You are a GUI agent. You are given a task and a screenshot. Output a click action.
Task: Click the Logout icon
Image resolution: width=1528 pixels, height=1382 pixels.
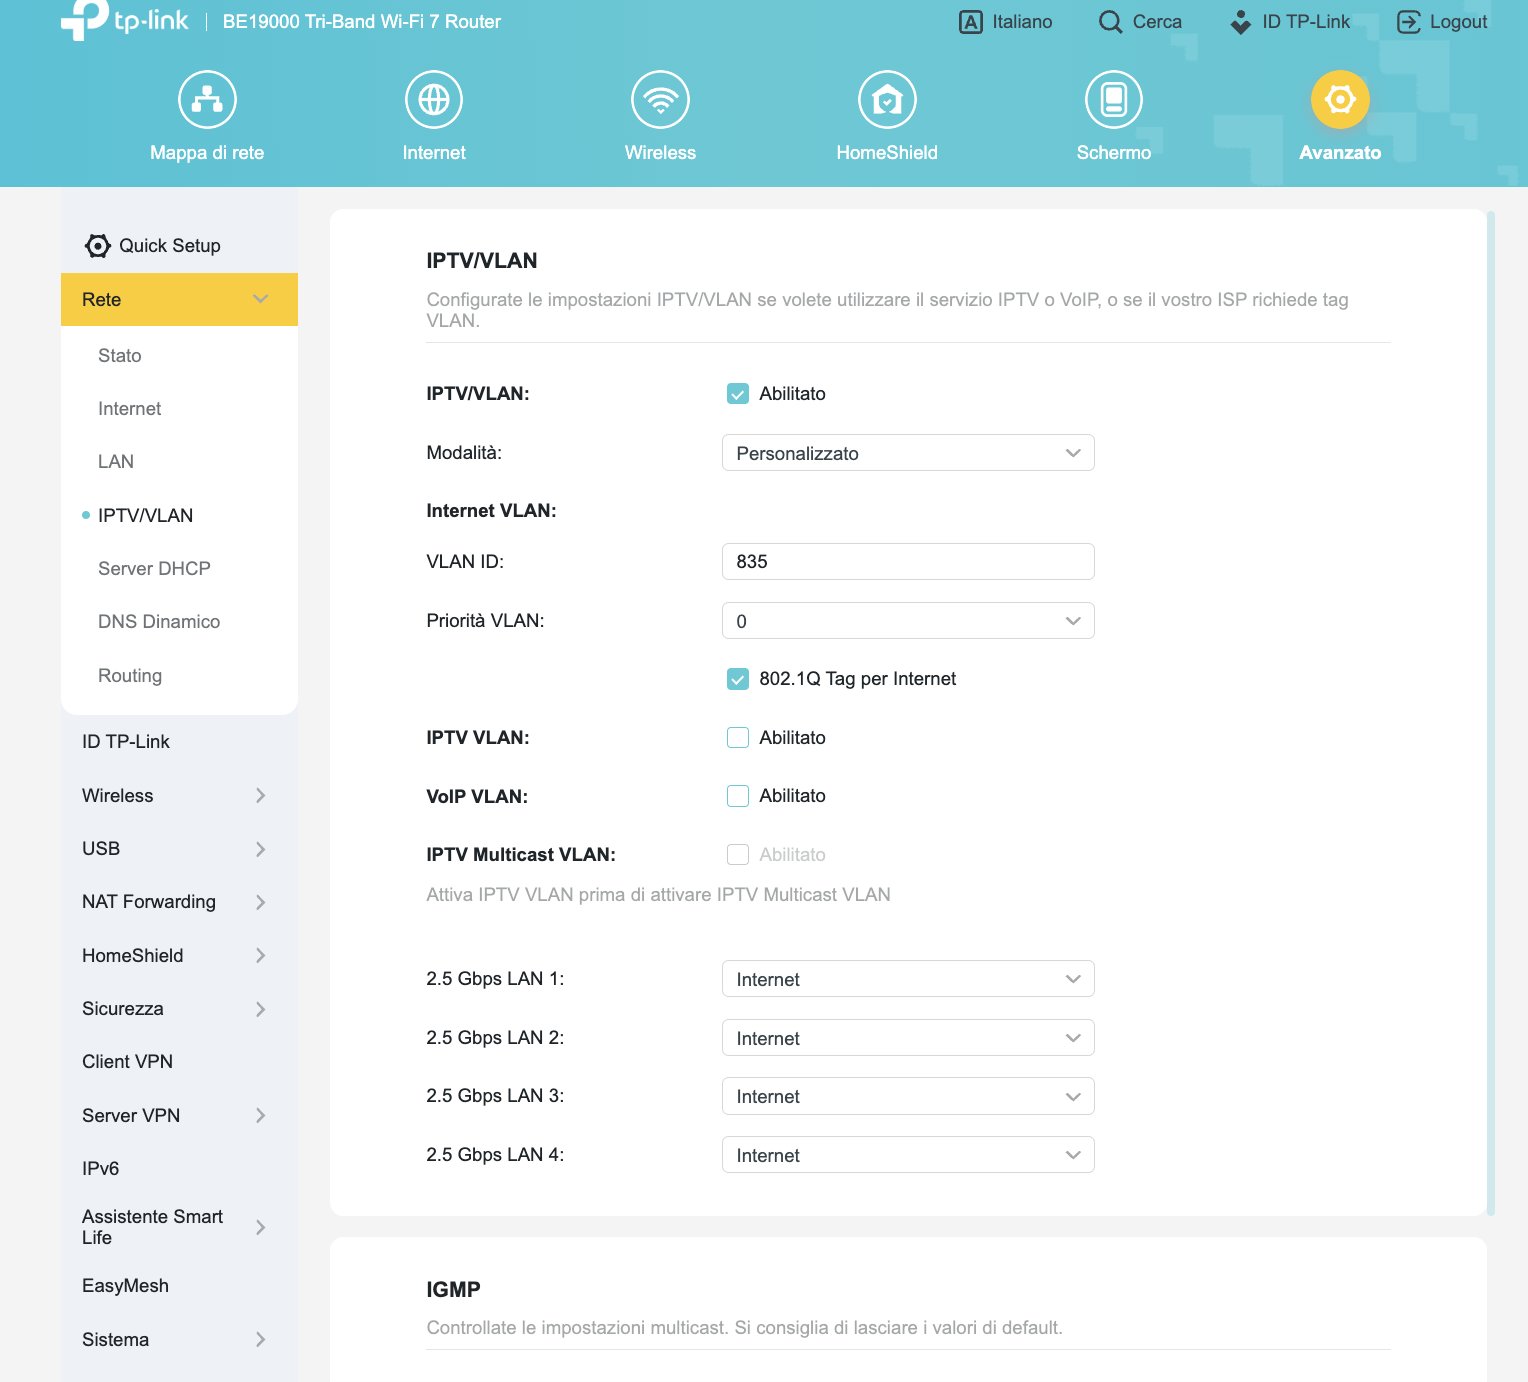pyautogui.click(x=1408, y=22)
